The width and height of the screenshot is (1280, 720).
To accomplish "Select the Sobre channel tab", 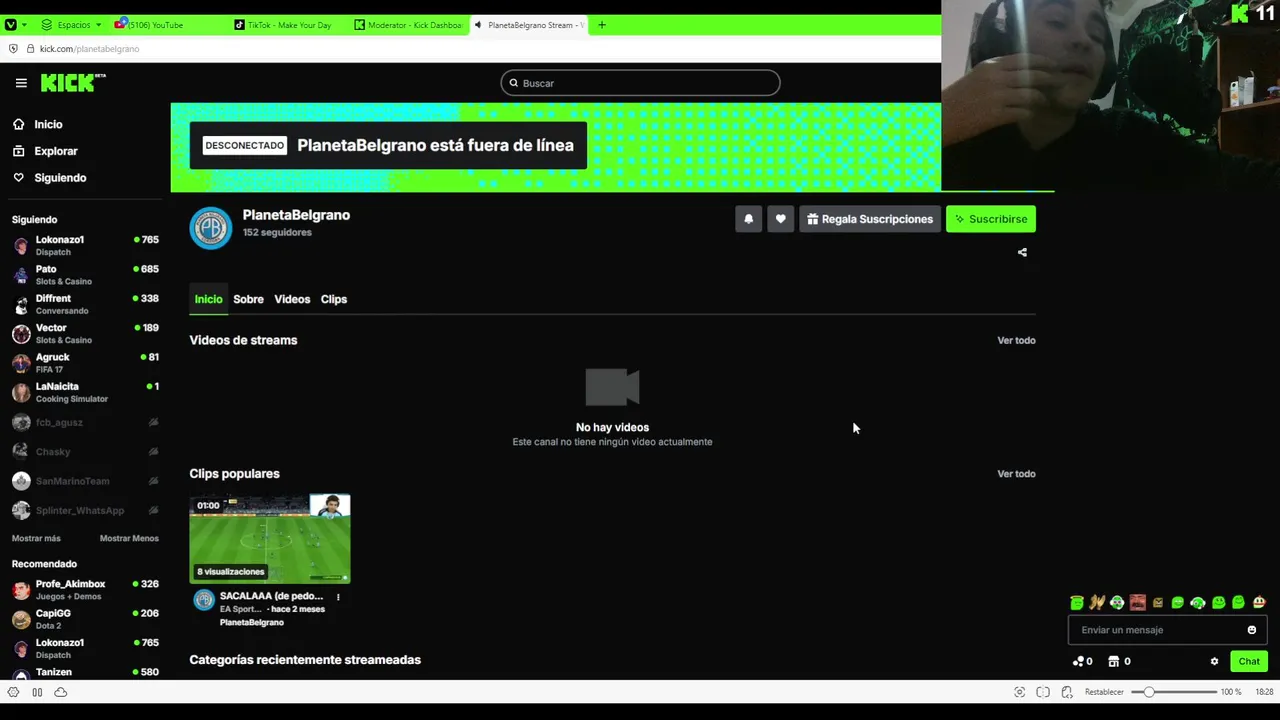I will [x=248, y=299].
